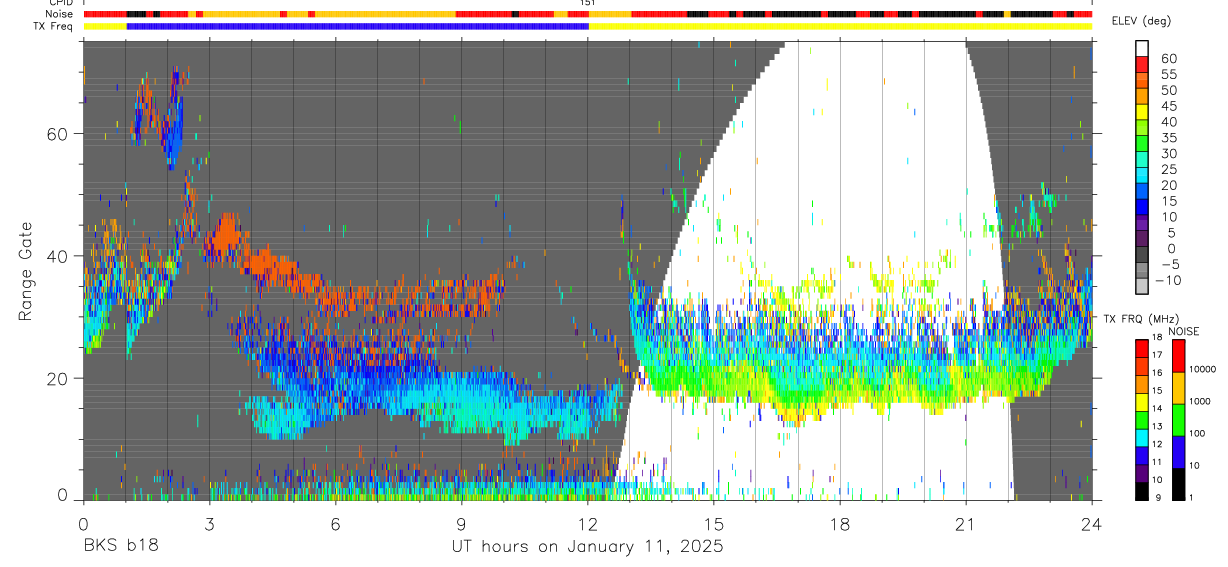This screenshot has width=1228, height=567.
Task: Click the 'ELEV (deg)' colorbar title
Action: click(1142, 20)
